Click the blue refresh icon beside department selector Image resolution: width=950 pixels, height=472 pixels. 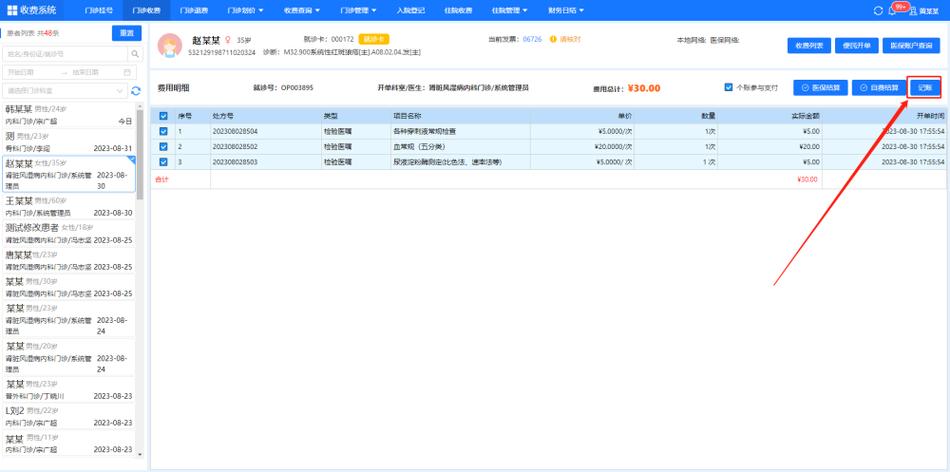[x=136, y=91]
